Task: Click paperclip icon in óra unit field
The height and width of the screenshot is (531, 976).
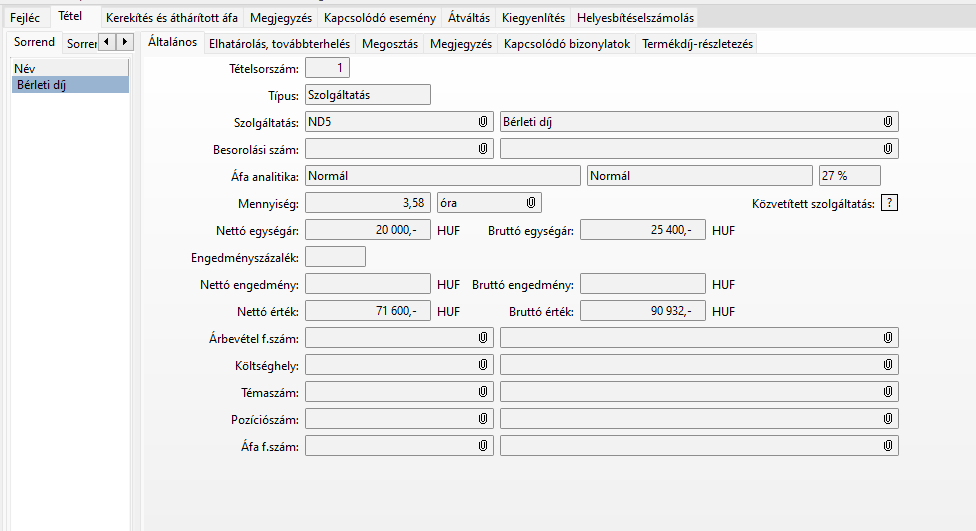Action: 531,203
